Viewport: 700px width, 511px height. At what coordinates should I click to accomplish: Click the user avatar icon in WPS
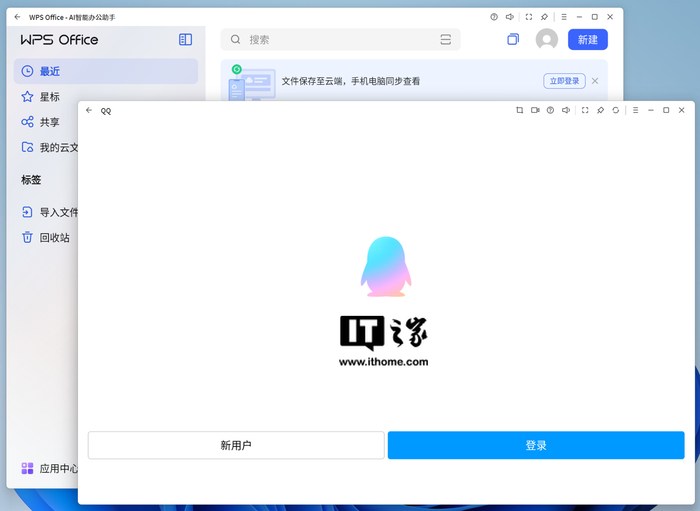[546, 39]
